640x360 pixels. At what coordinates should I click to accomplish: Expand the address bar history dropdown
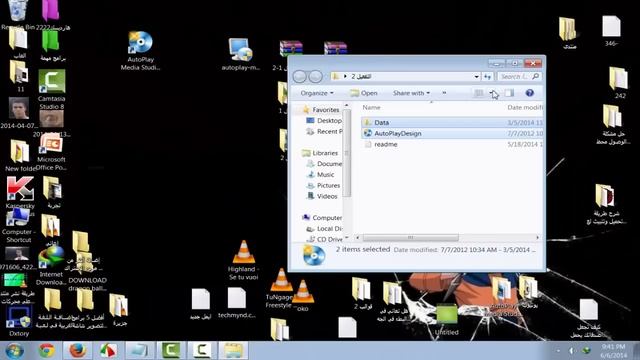(x=476, y=76)
